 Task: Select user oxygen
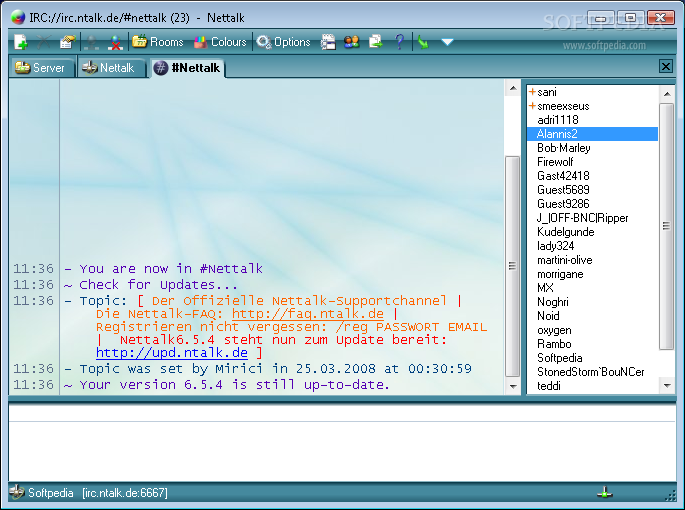pos(592,330)
